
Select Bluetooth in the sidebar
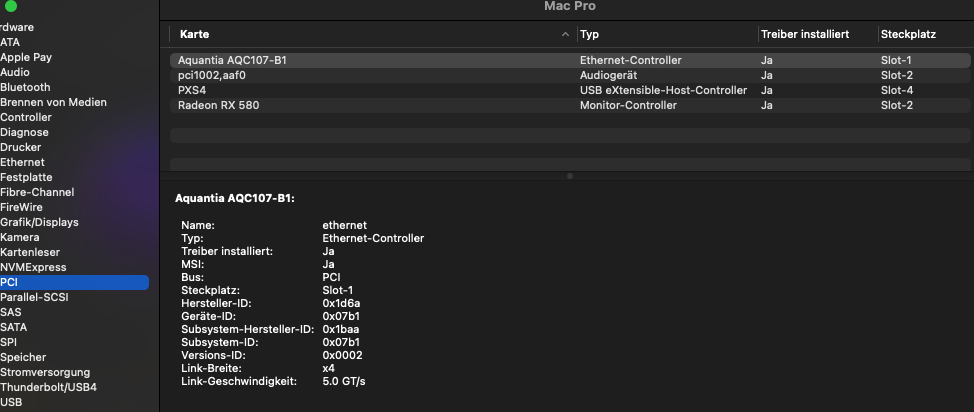pos(25,87)
